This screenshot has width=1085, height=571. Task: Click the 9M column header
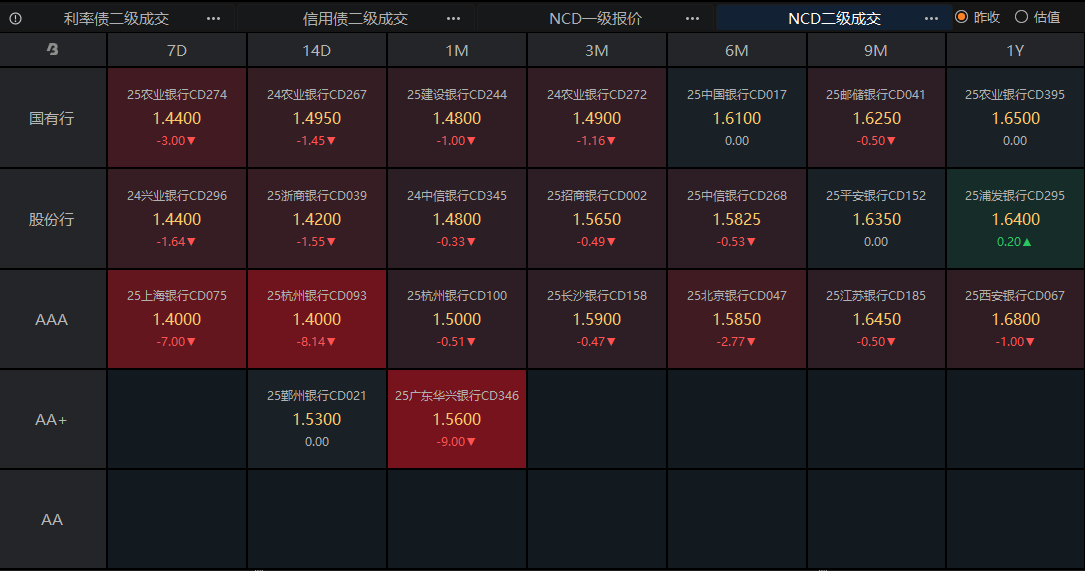tap(876, 50)
